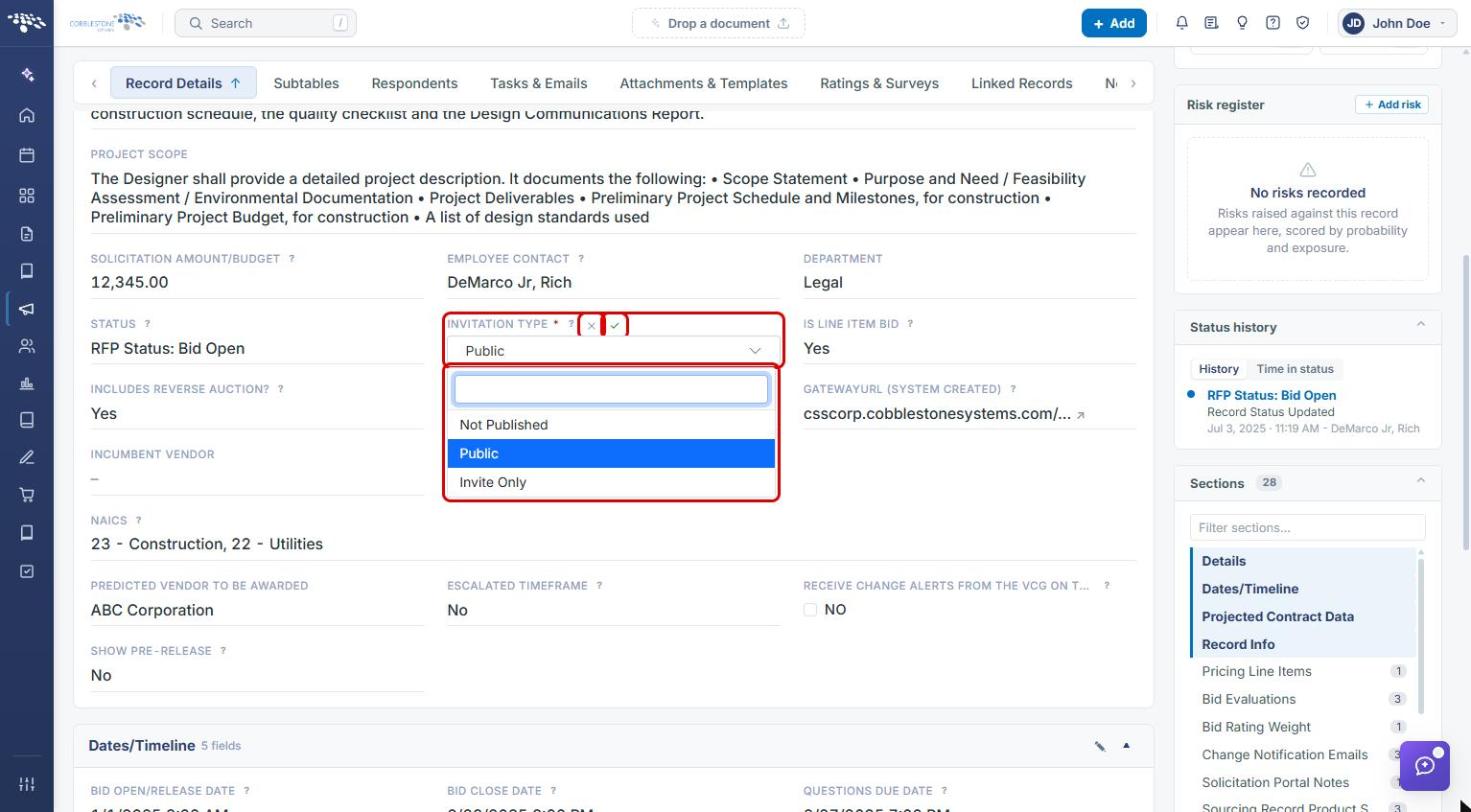Open the notifications bell icon

click(1182, 23)
